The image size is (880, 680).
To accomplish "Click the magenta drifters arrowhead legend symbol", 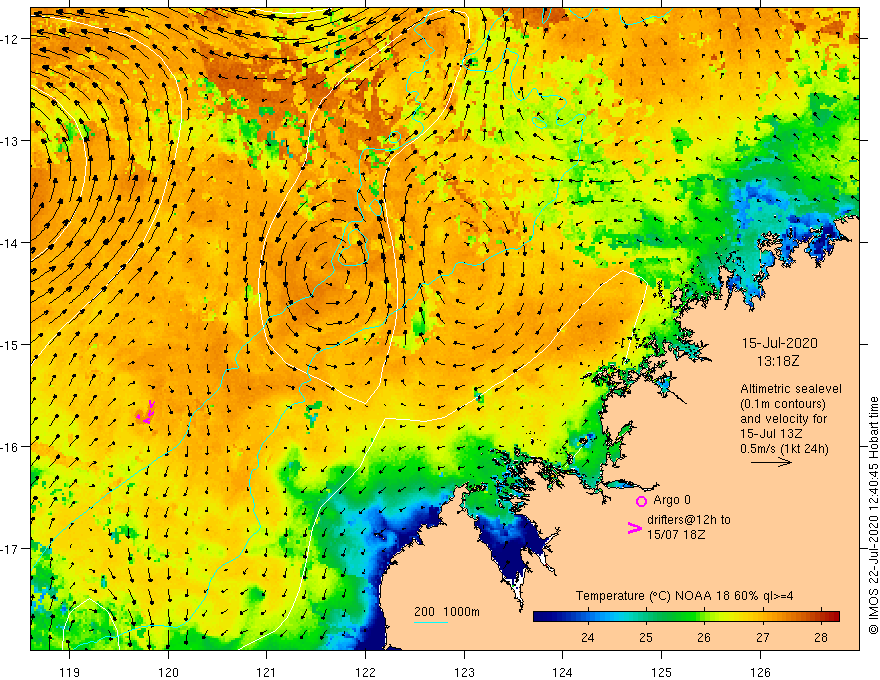I will point(634,527).
